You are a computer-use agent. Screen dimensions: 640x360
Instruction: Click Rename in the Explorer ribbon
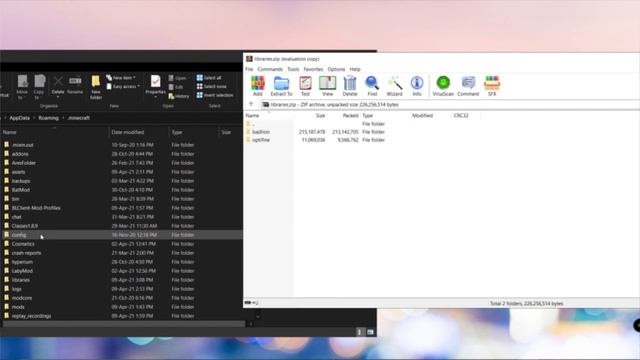75,85
